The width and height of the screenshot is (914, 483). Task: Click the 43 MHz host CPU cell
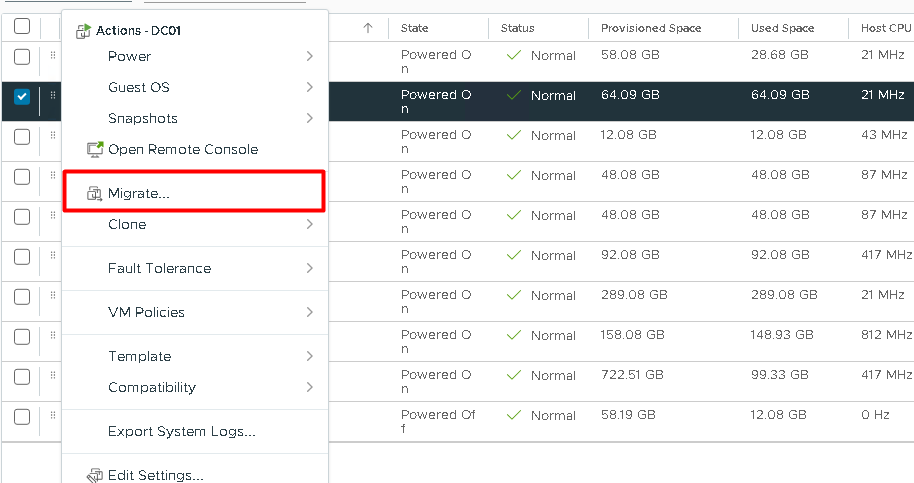point(884,135)
